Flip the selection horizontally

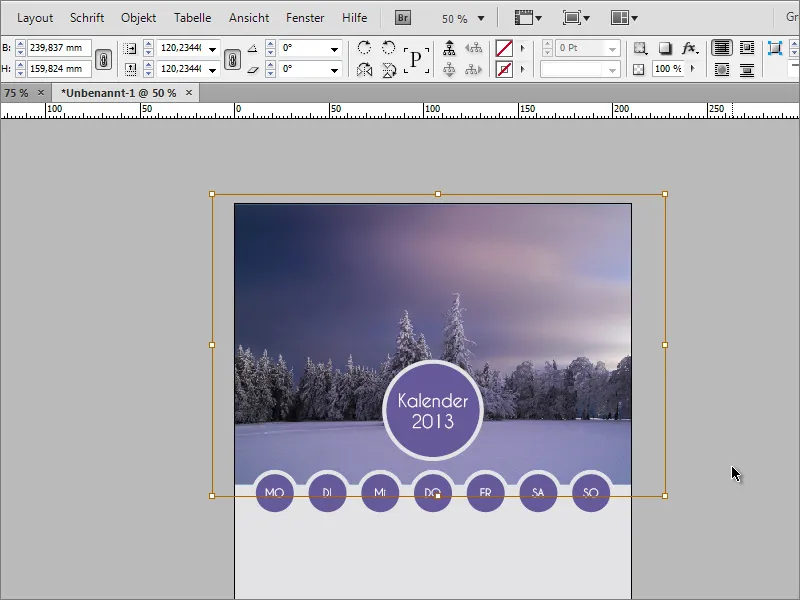click(364, 69)
